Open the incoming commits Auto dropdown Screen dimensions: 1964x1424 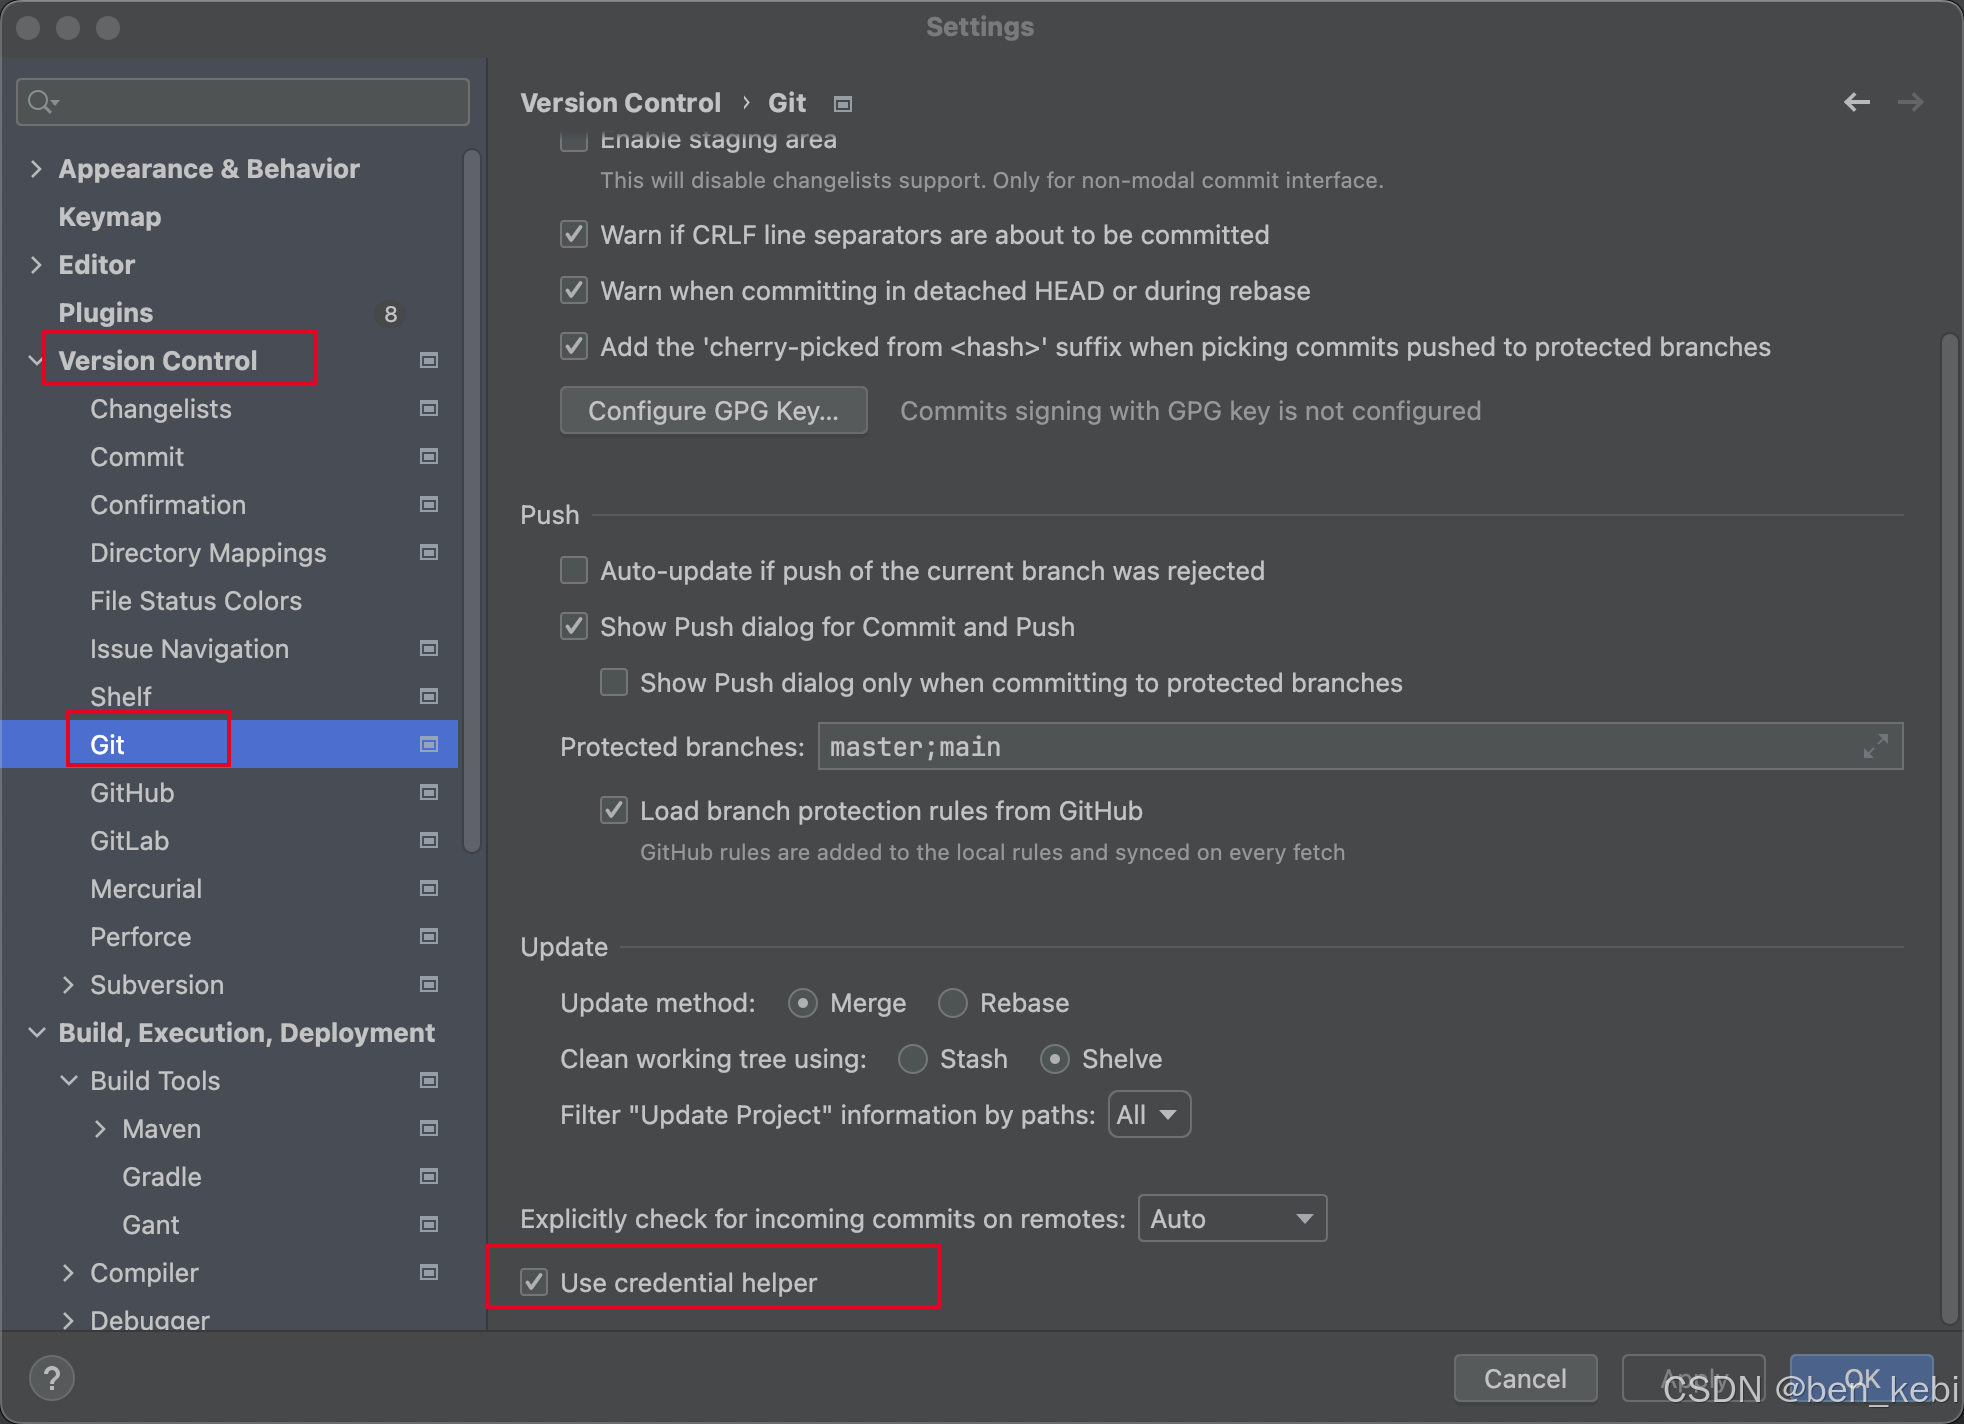click(1232, 1218)
